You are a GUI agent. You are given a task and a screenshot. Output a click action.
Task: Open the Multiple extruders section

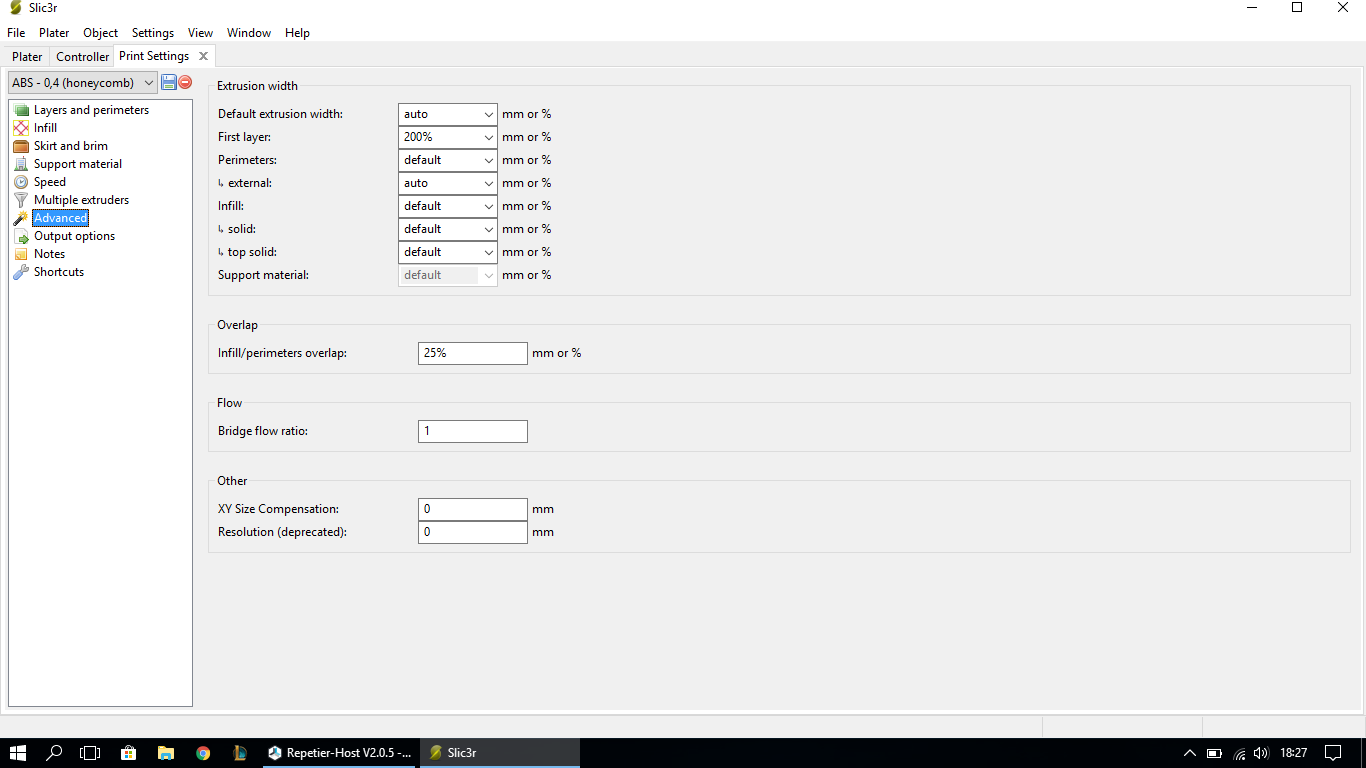tap(81, 200)
